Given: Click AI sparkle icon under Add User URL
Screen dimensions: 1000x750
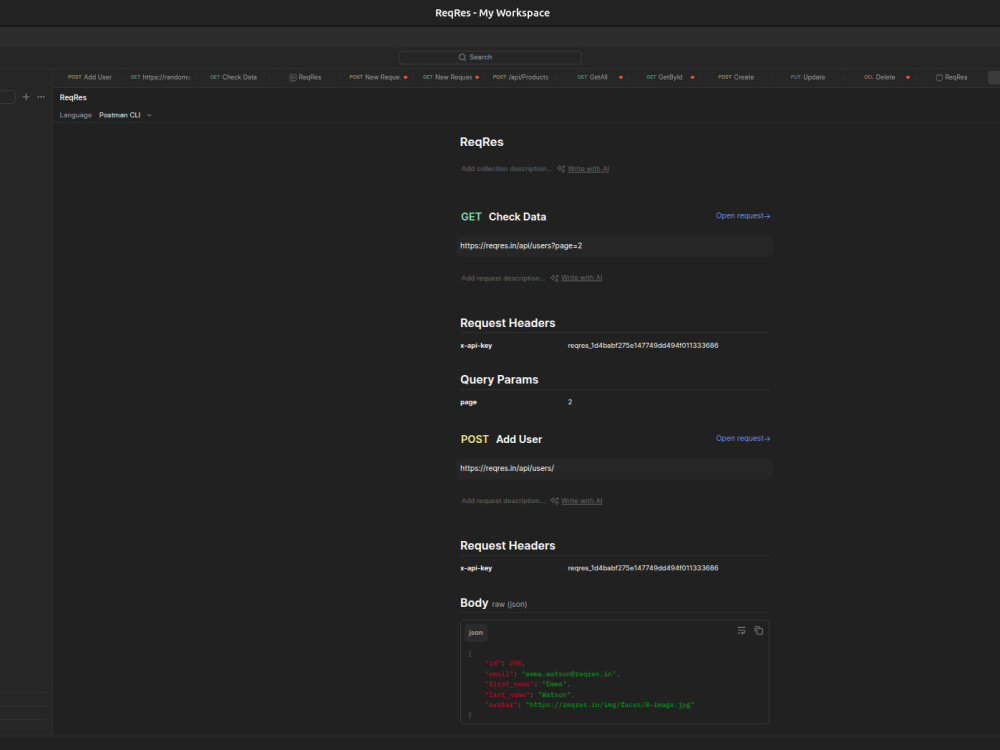Looking at the screenshot, I should coord(555,501).
